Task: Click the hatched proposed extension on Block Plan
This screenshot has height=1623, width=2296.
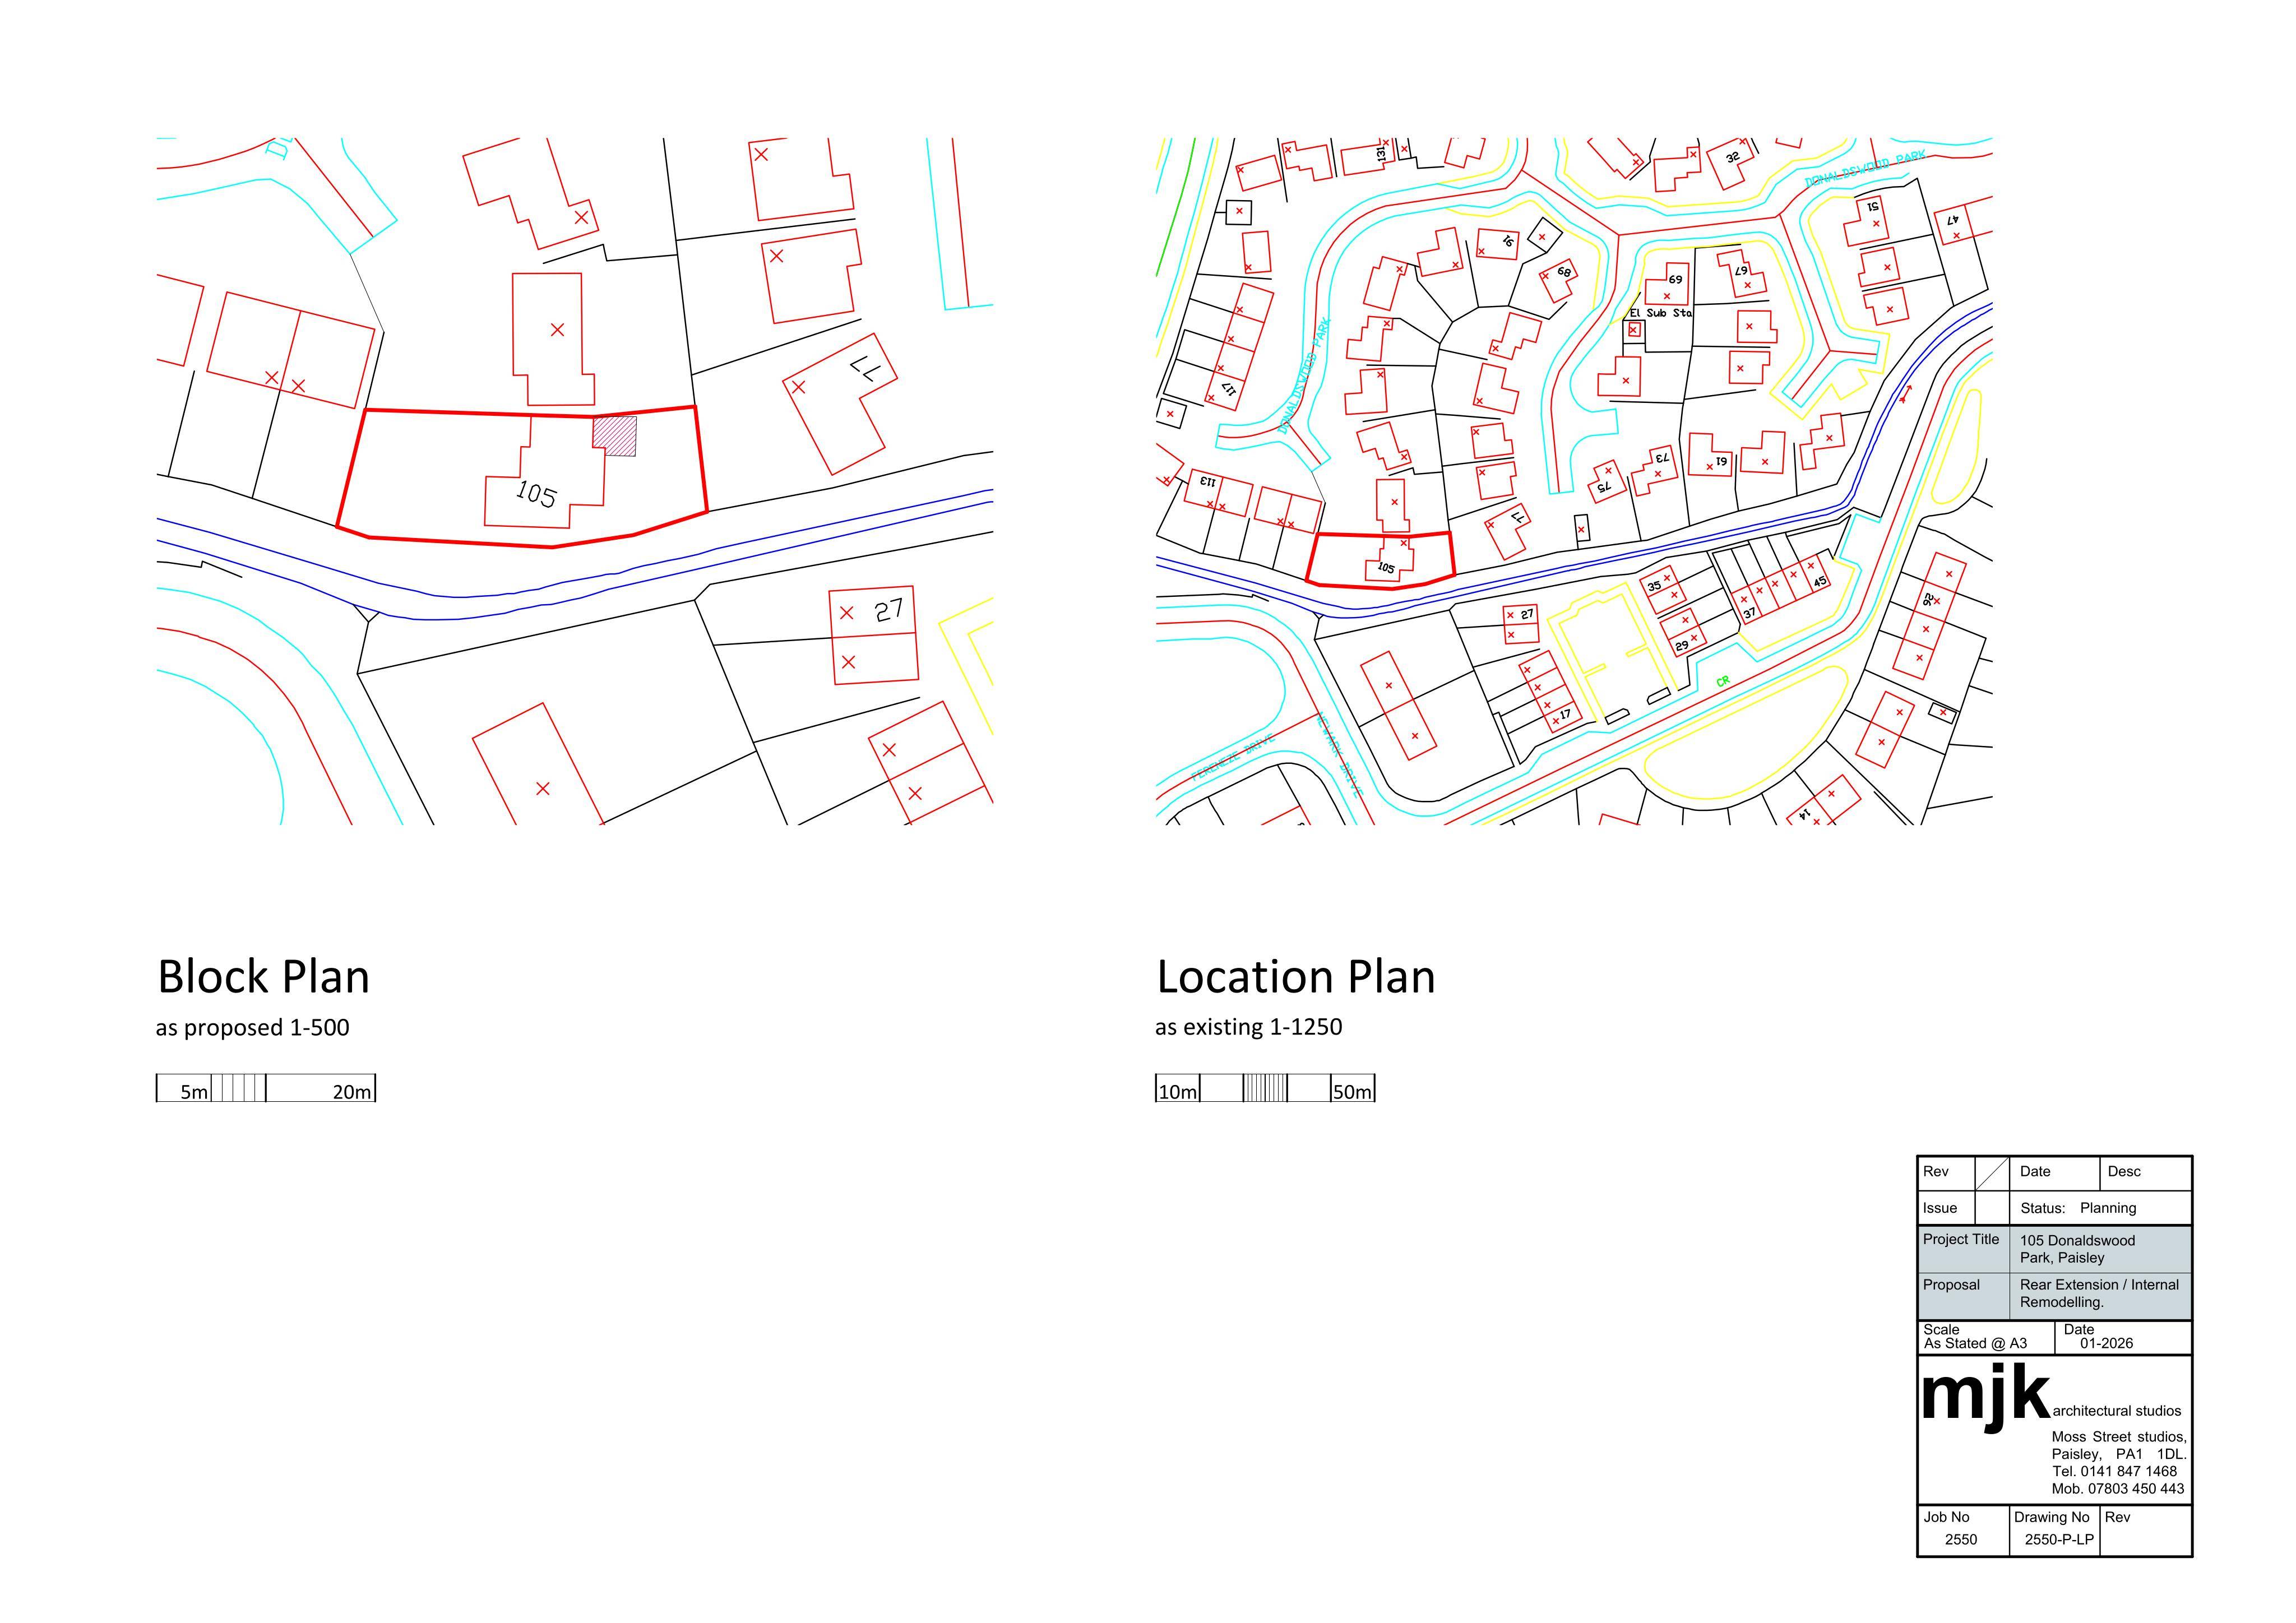Action: 615,436
